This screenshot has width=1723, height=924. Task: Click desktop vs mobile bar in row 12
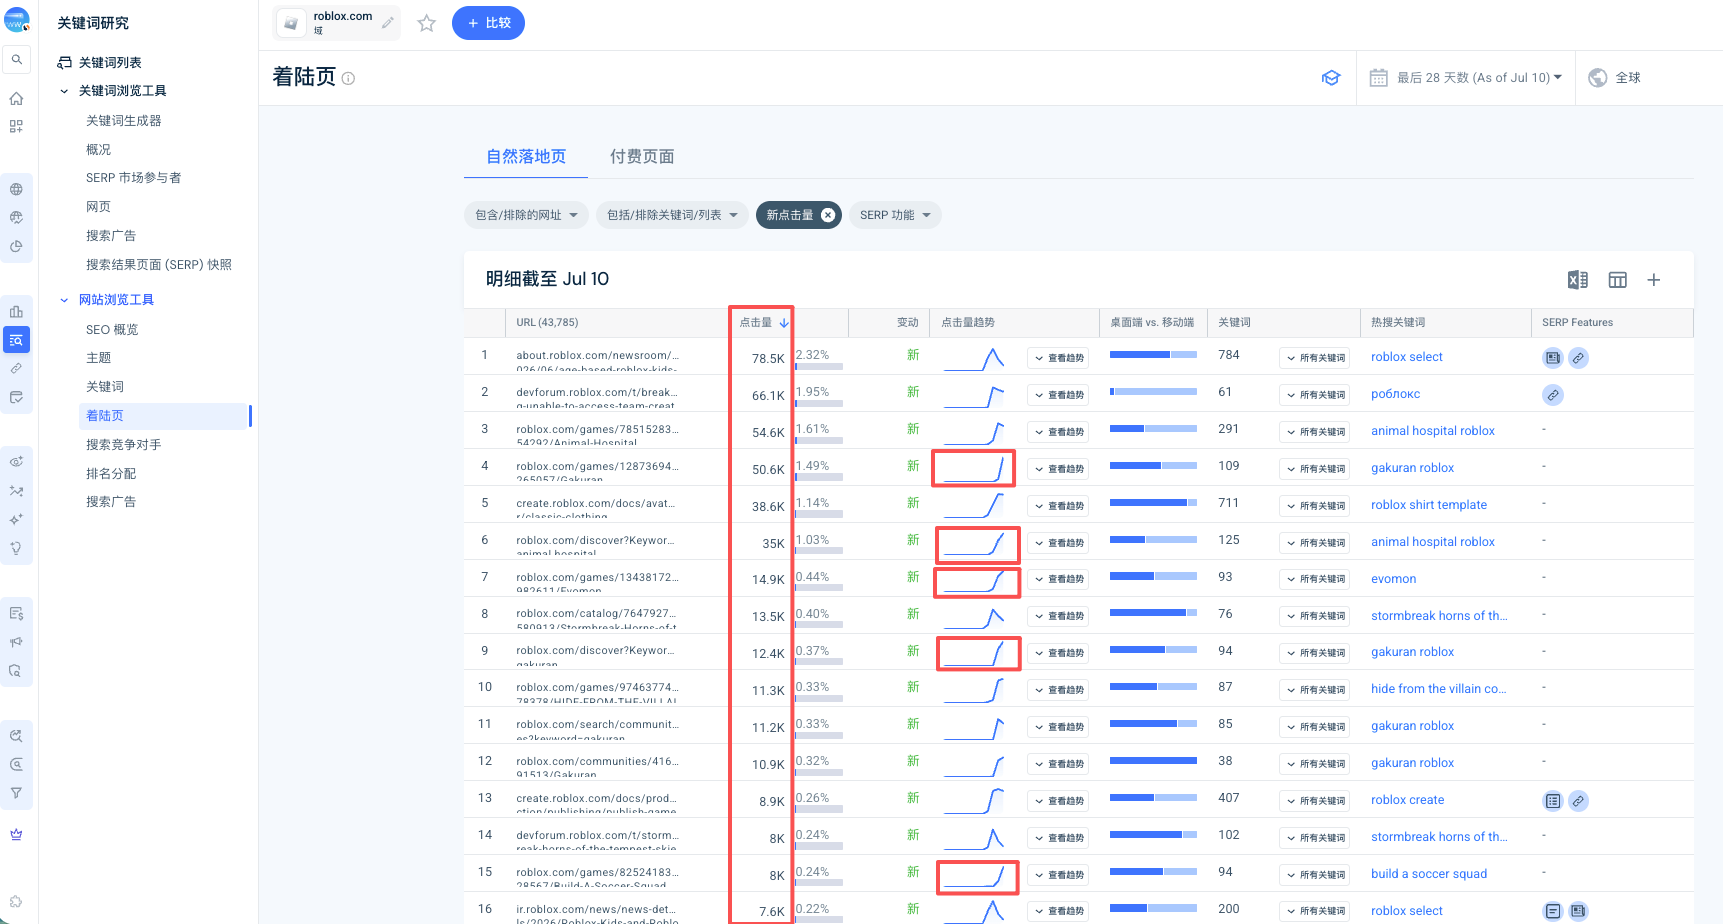point(1153,760)
